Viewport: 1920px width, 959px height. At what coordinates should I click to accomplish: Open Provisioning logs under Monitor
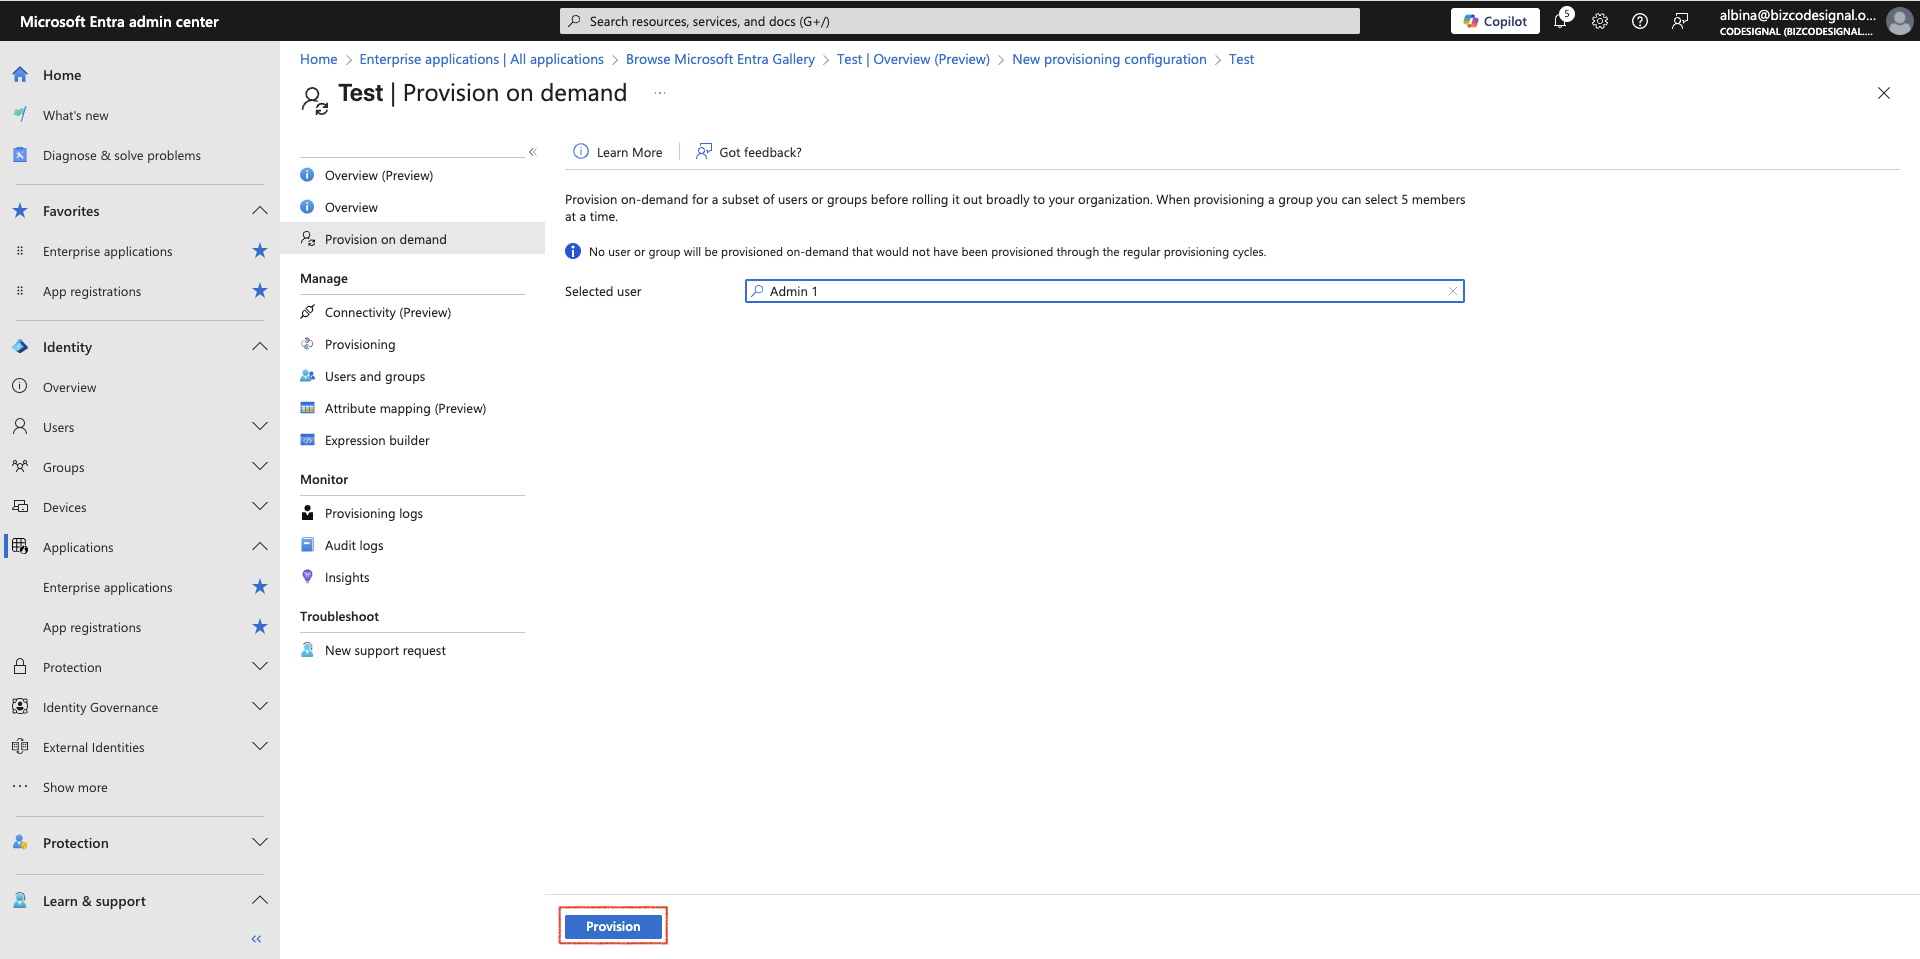[374, 513]
